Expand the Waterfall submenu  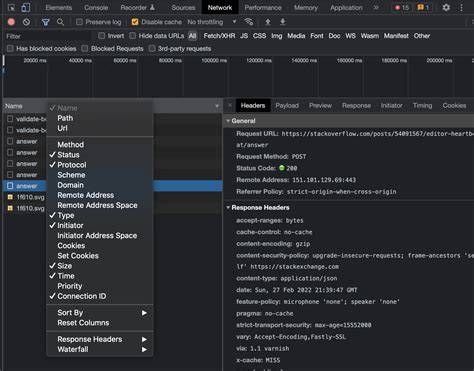(100, 349)
